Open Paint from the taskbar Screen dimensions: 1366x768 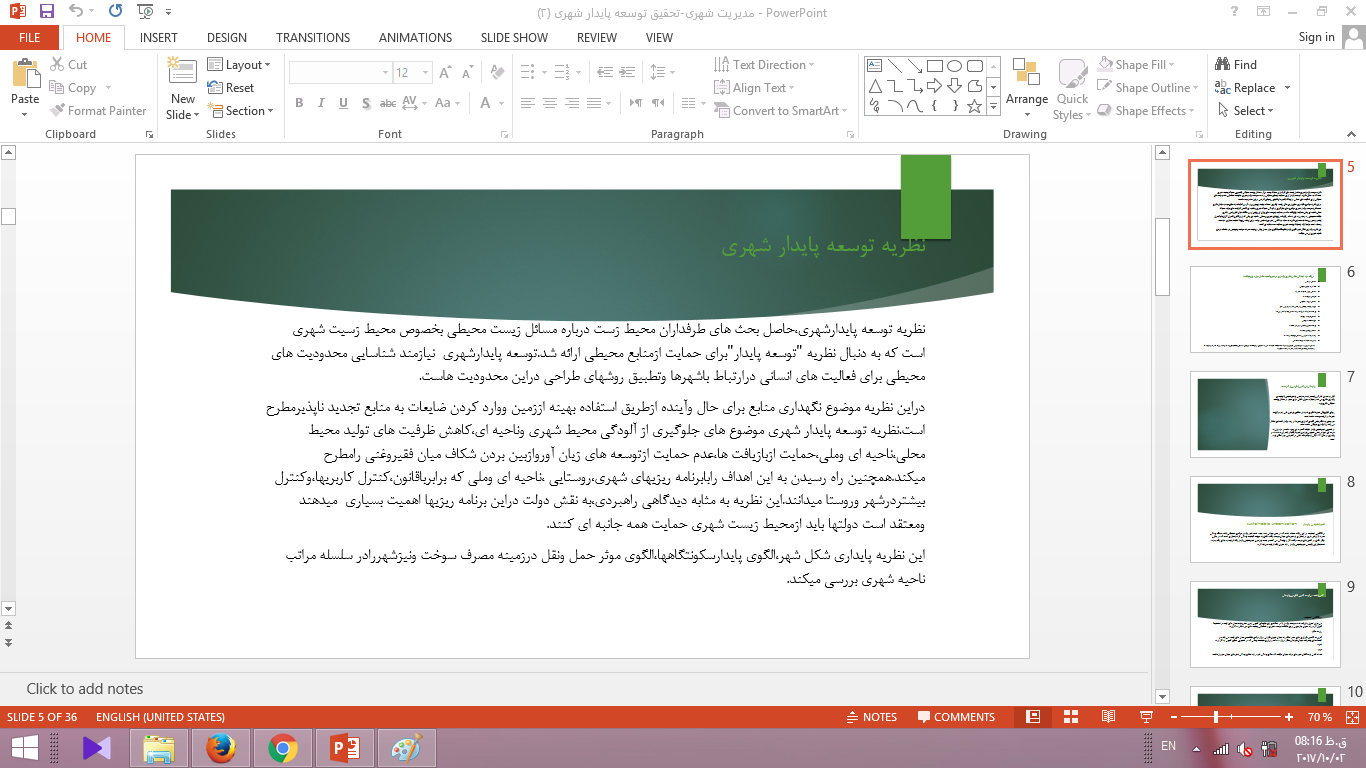pyautogui.click(x=406, y=748)
